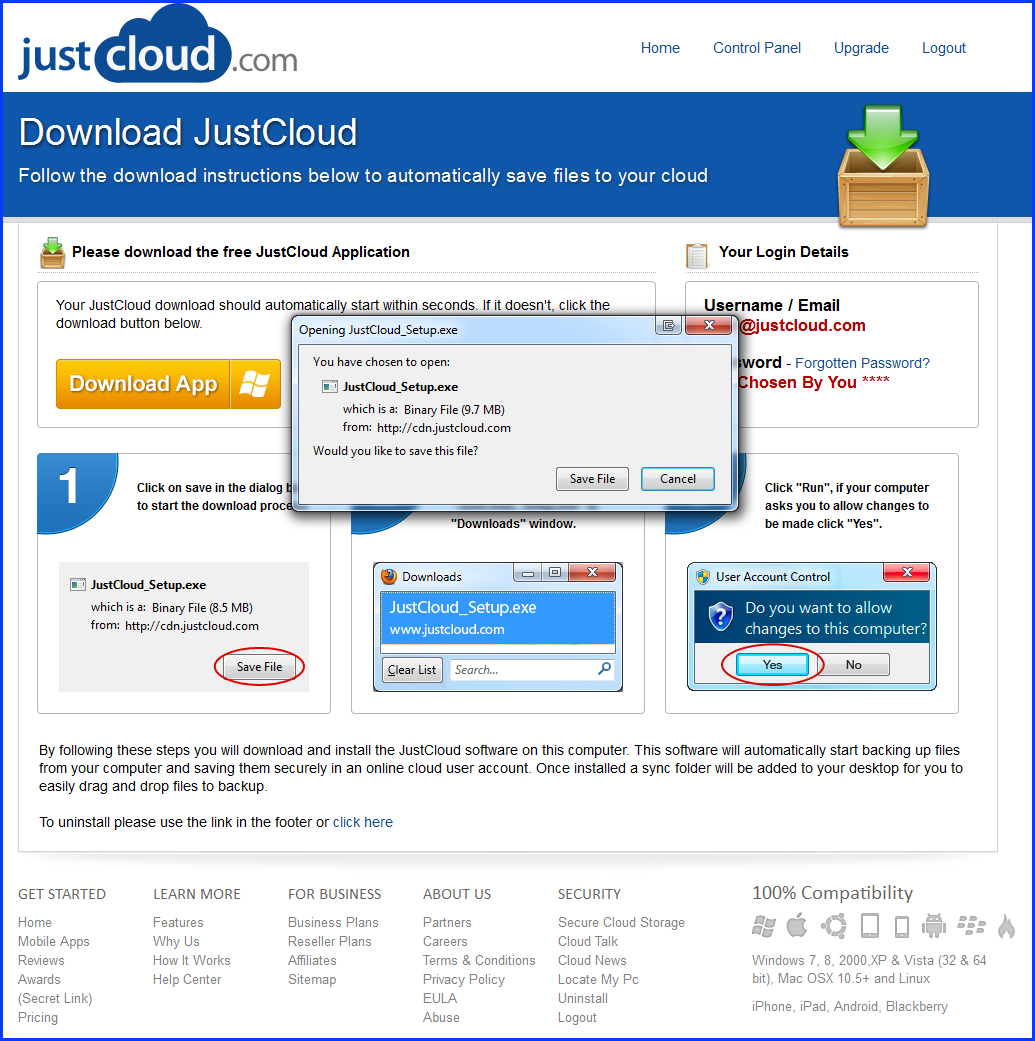Open Reviews footer link

[x=41, y=960]
